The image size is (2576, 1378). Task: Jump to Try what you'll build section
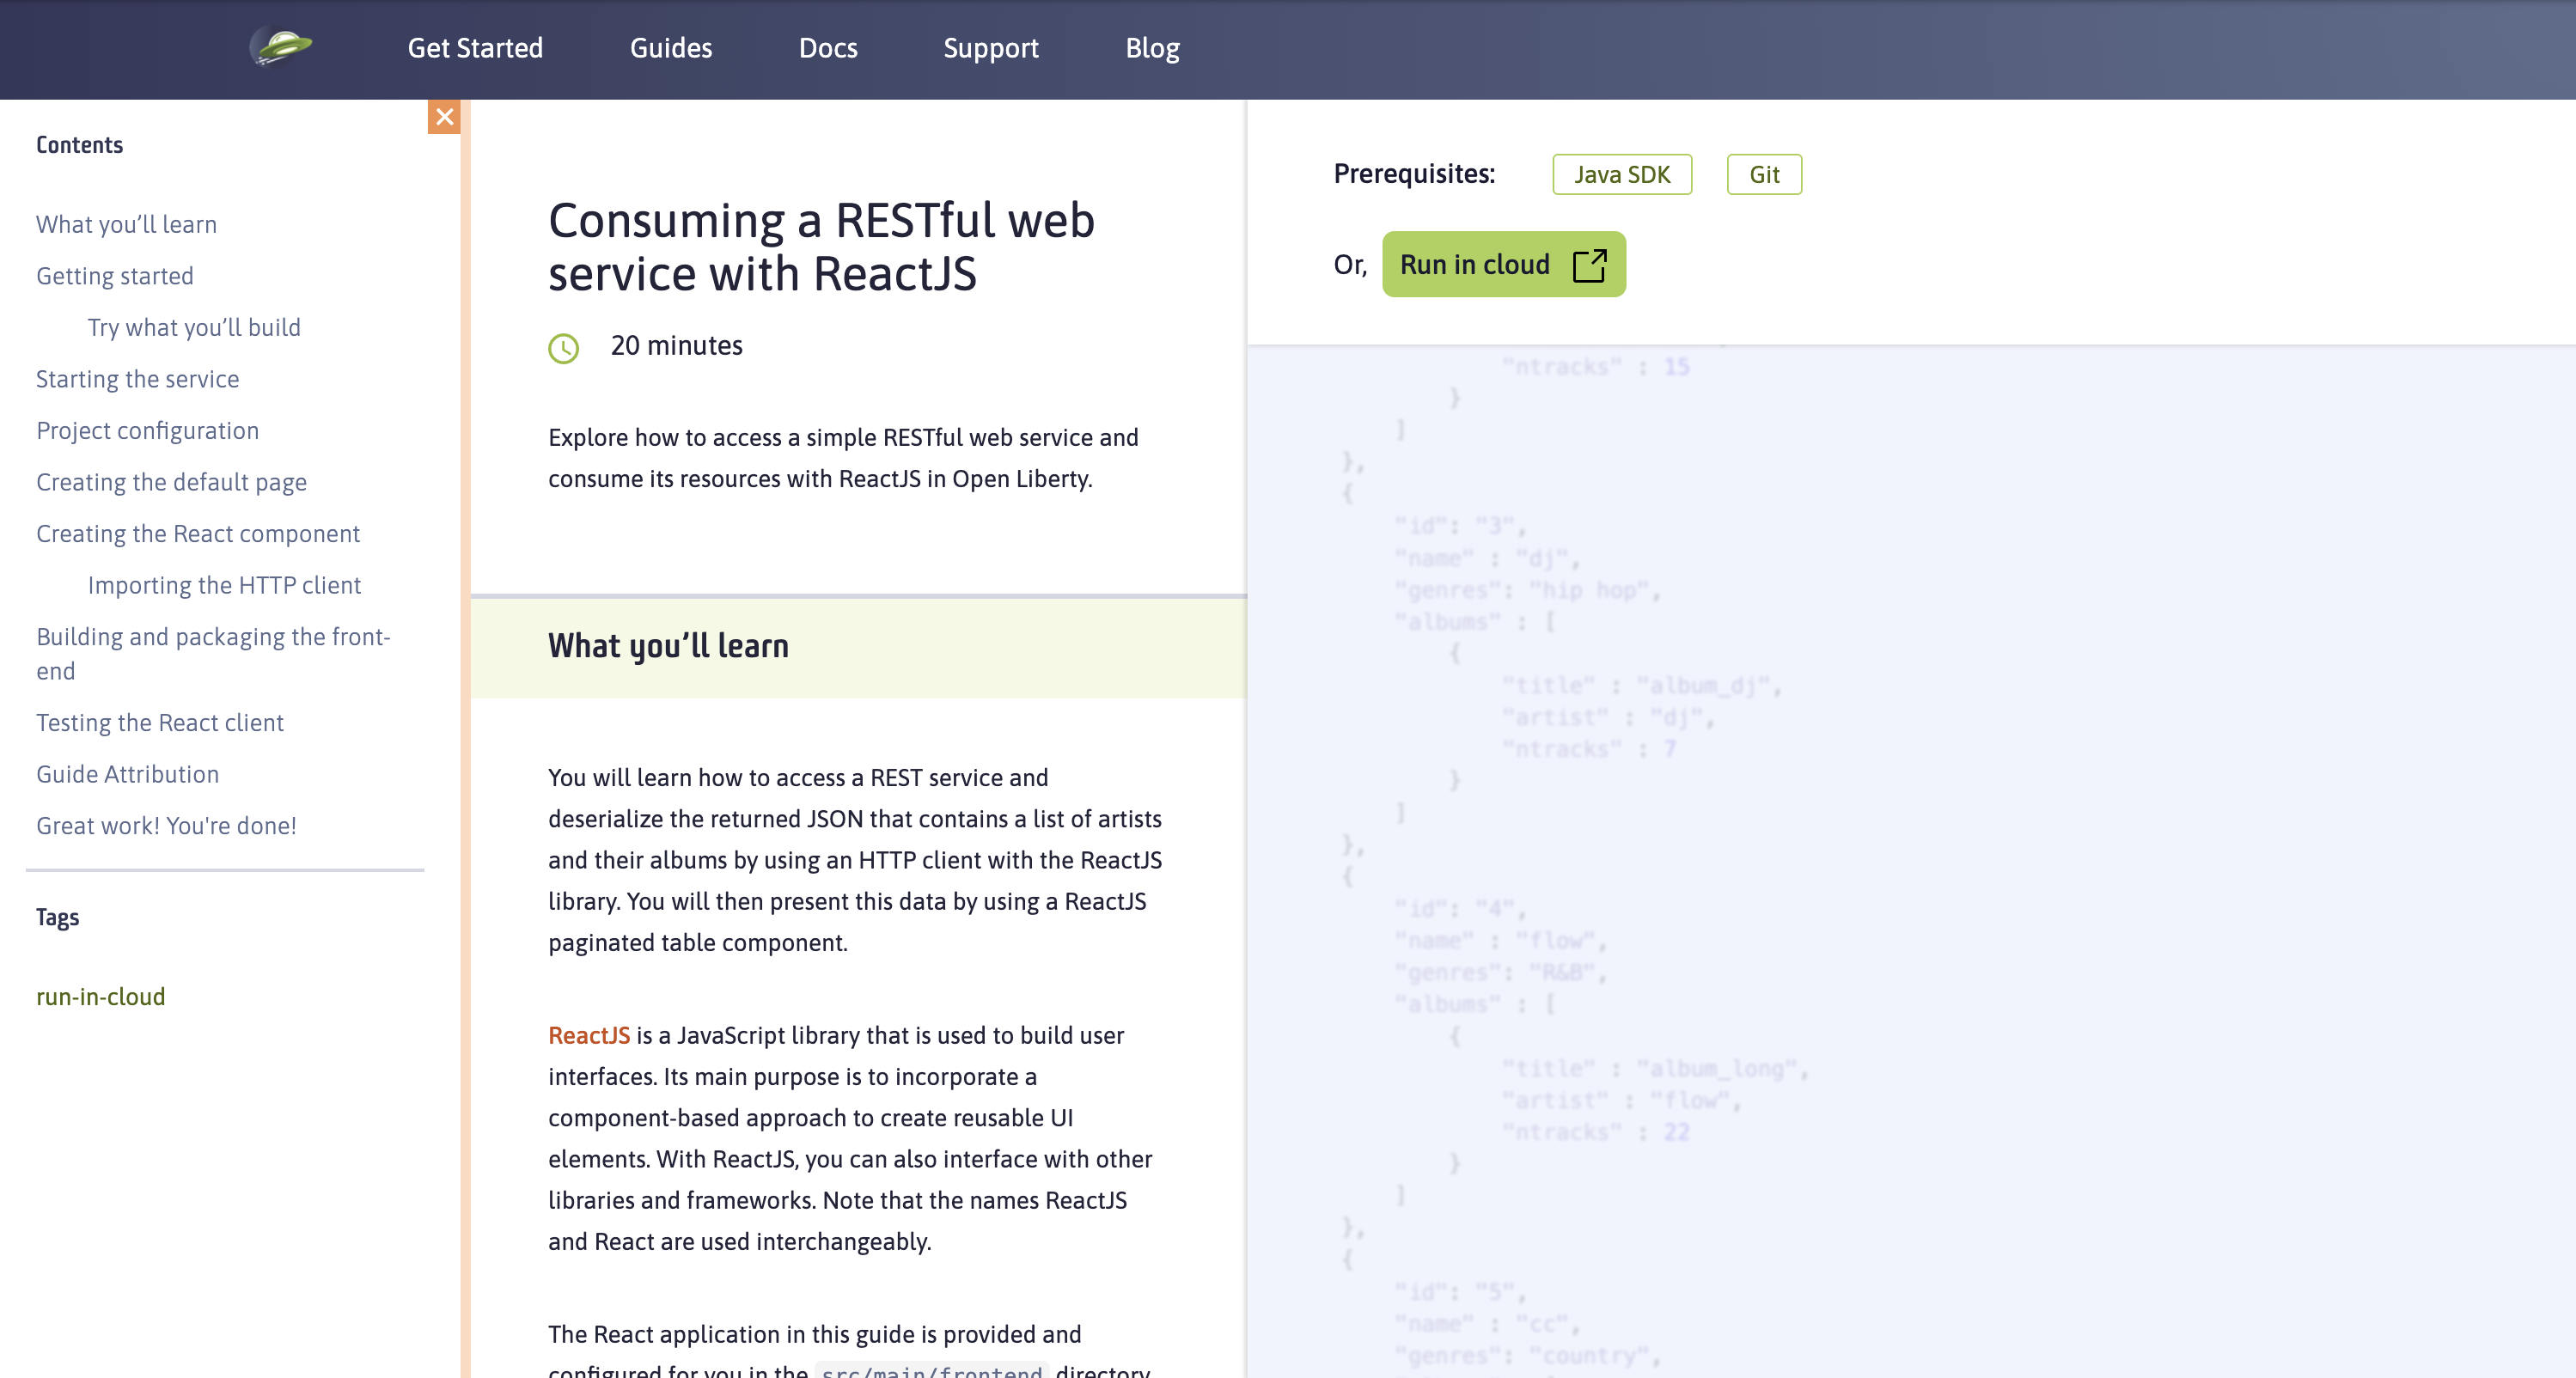[x=193, y=327]
